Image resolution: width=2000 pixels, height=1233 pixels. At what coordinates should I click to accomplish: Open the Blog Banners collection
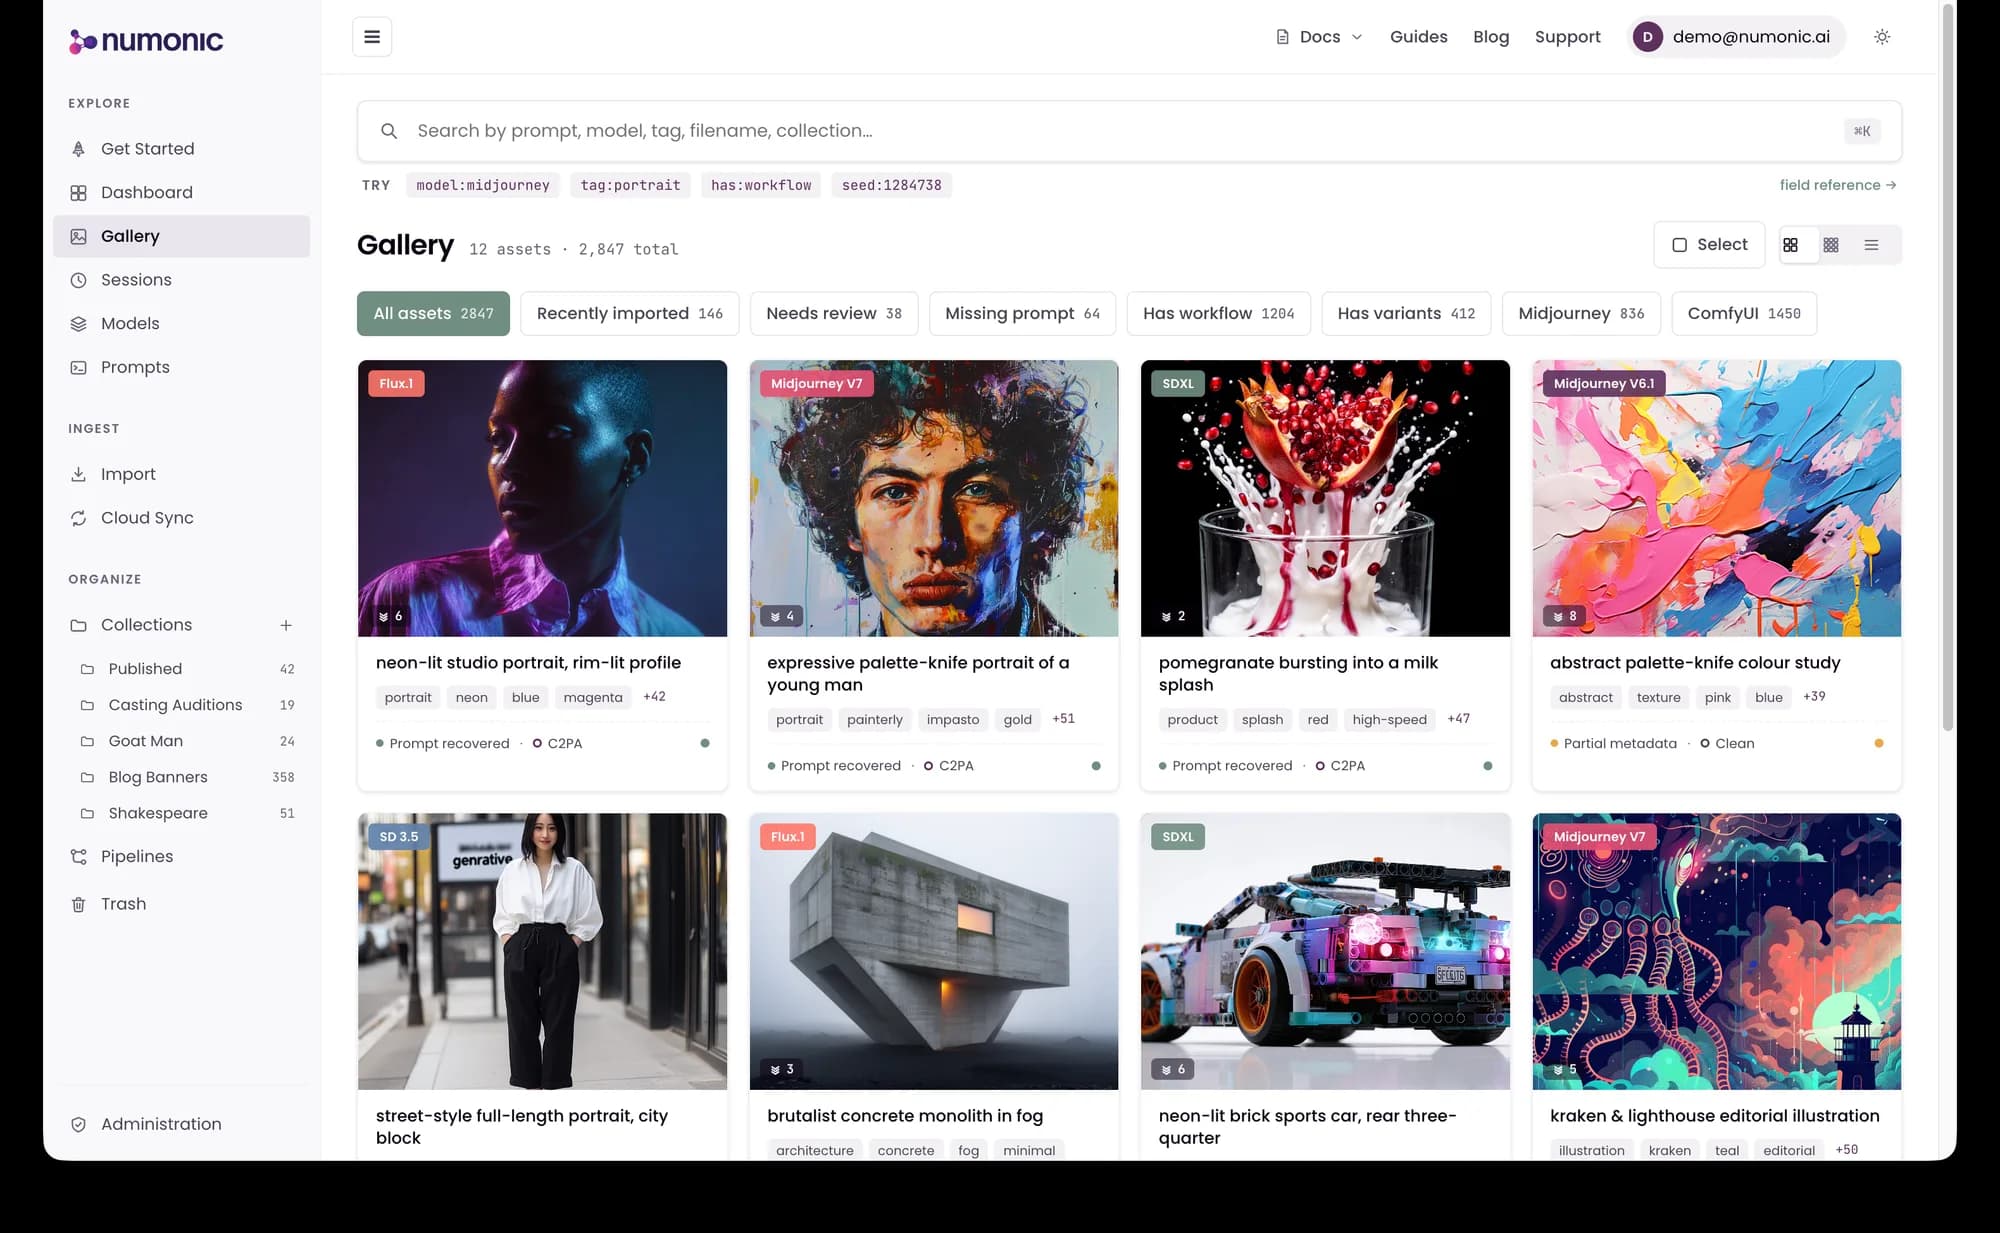point(186,777)
